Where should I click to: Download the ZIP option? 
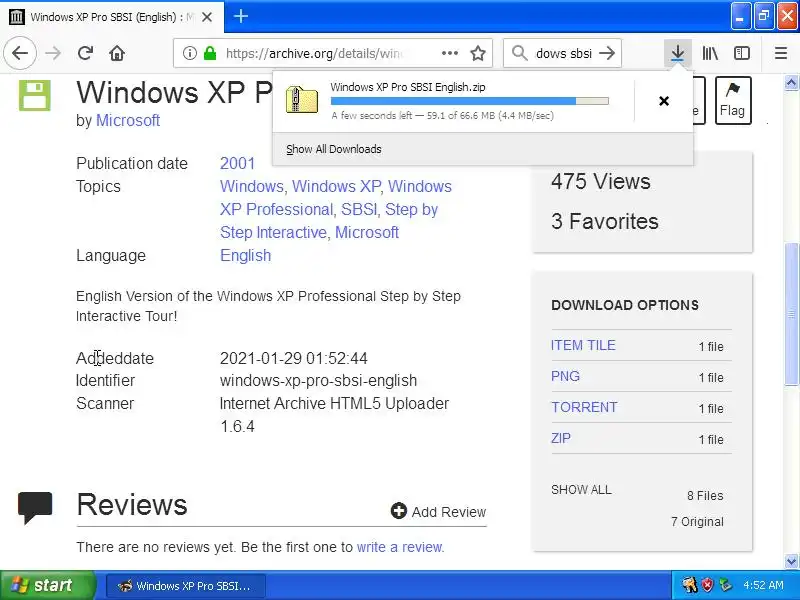point(561,438)
